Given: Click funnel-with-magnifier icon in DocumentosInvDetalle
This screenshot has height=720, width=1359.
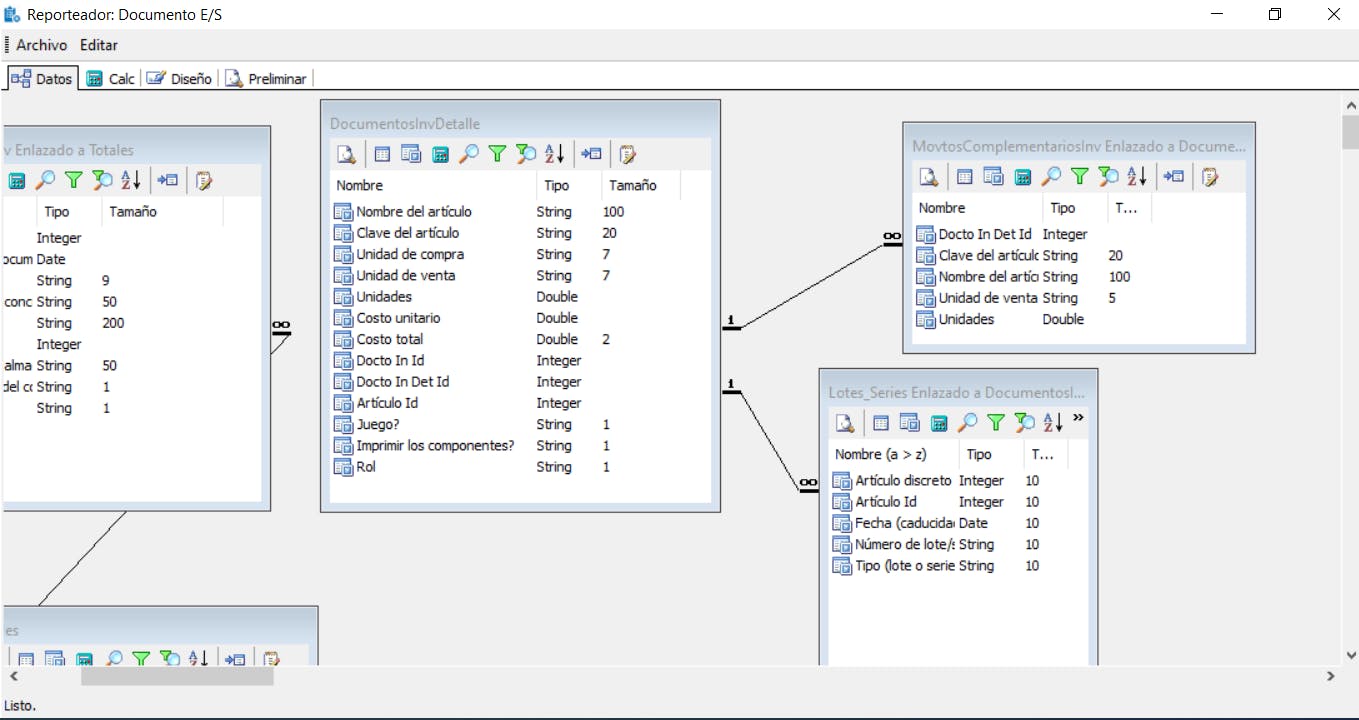Looking at the screenshot, I should [x=526, y=154].
